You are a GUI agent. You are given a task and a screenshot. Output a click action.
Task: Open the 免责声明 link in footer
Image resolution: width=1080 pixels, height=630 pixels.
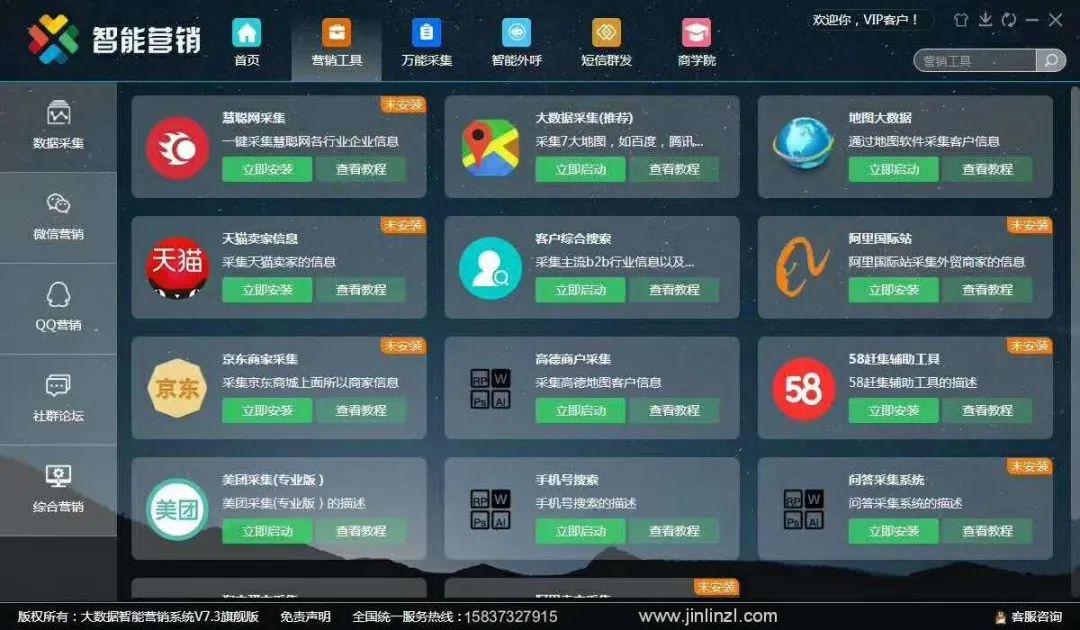305,617
